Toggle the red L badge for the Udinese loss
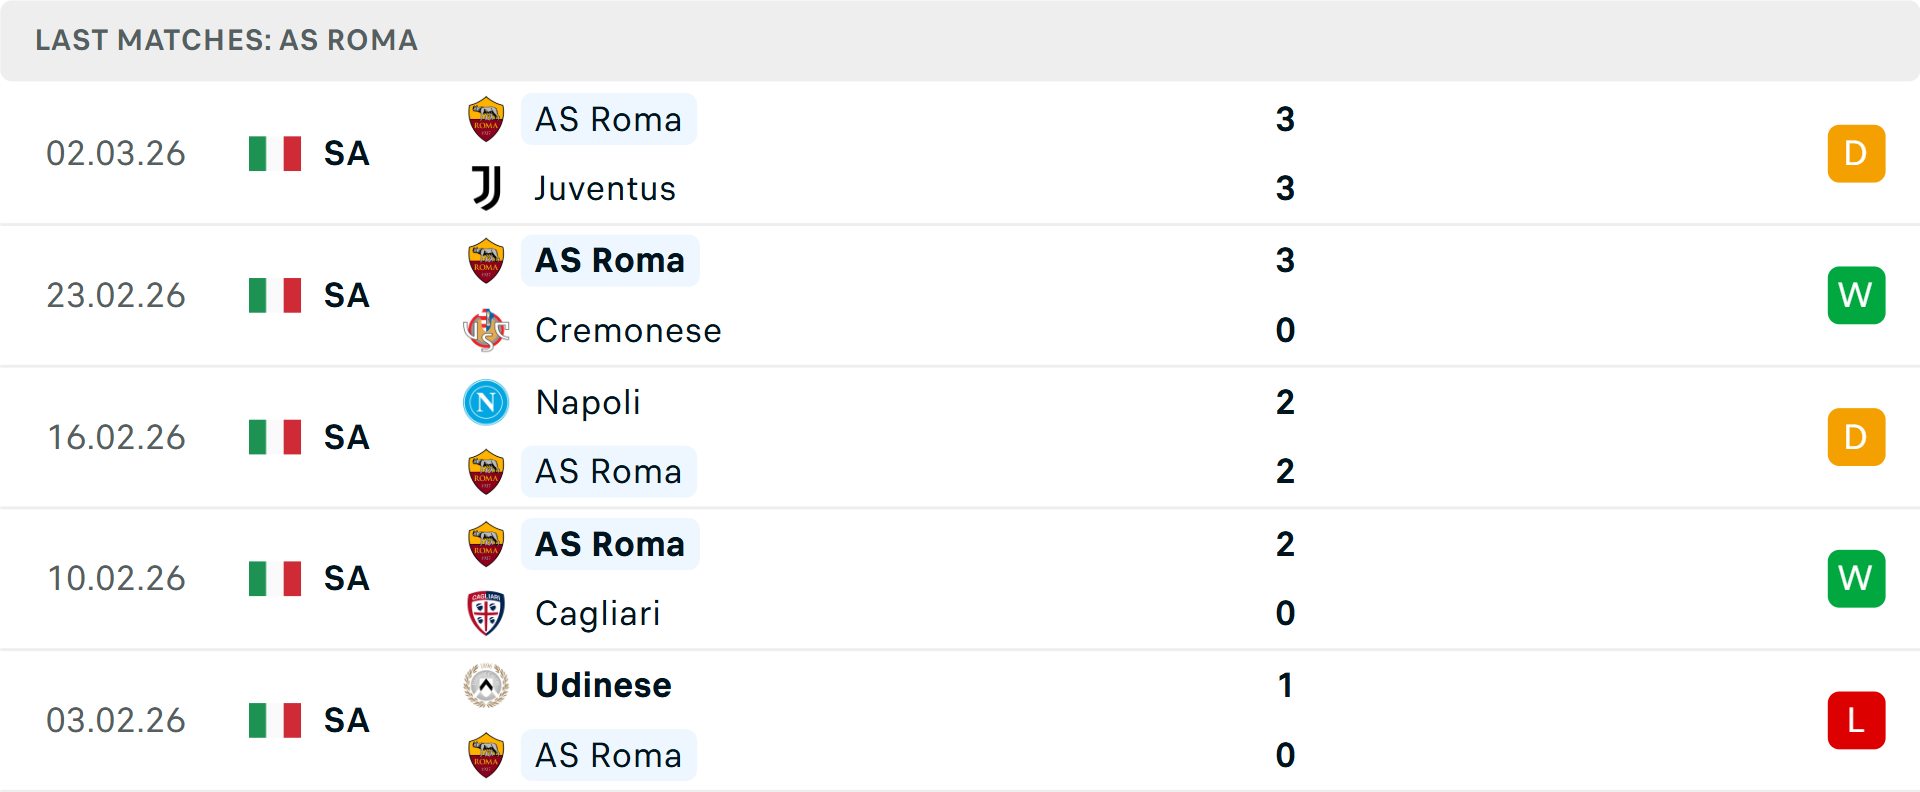This screenshot has width=1920, height=792. tap(1856, 720)
